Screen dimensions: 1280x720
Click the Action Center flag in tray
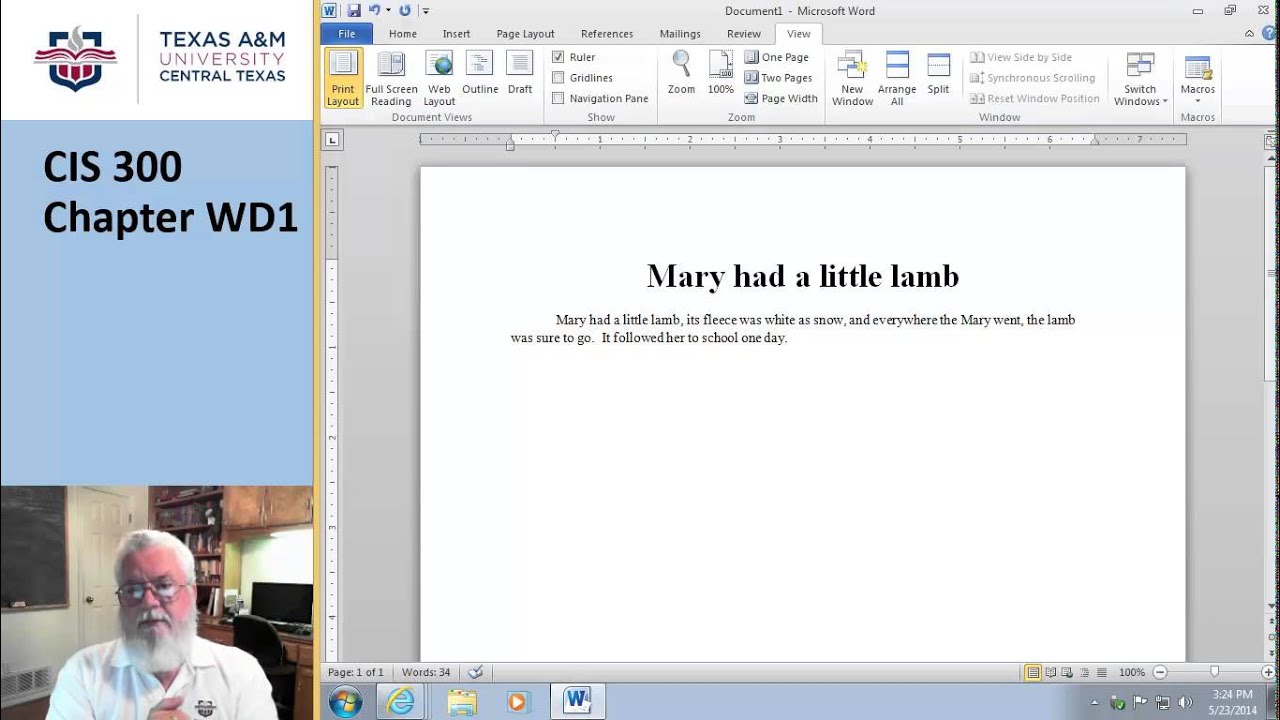click(1140, 702)
